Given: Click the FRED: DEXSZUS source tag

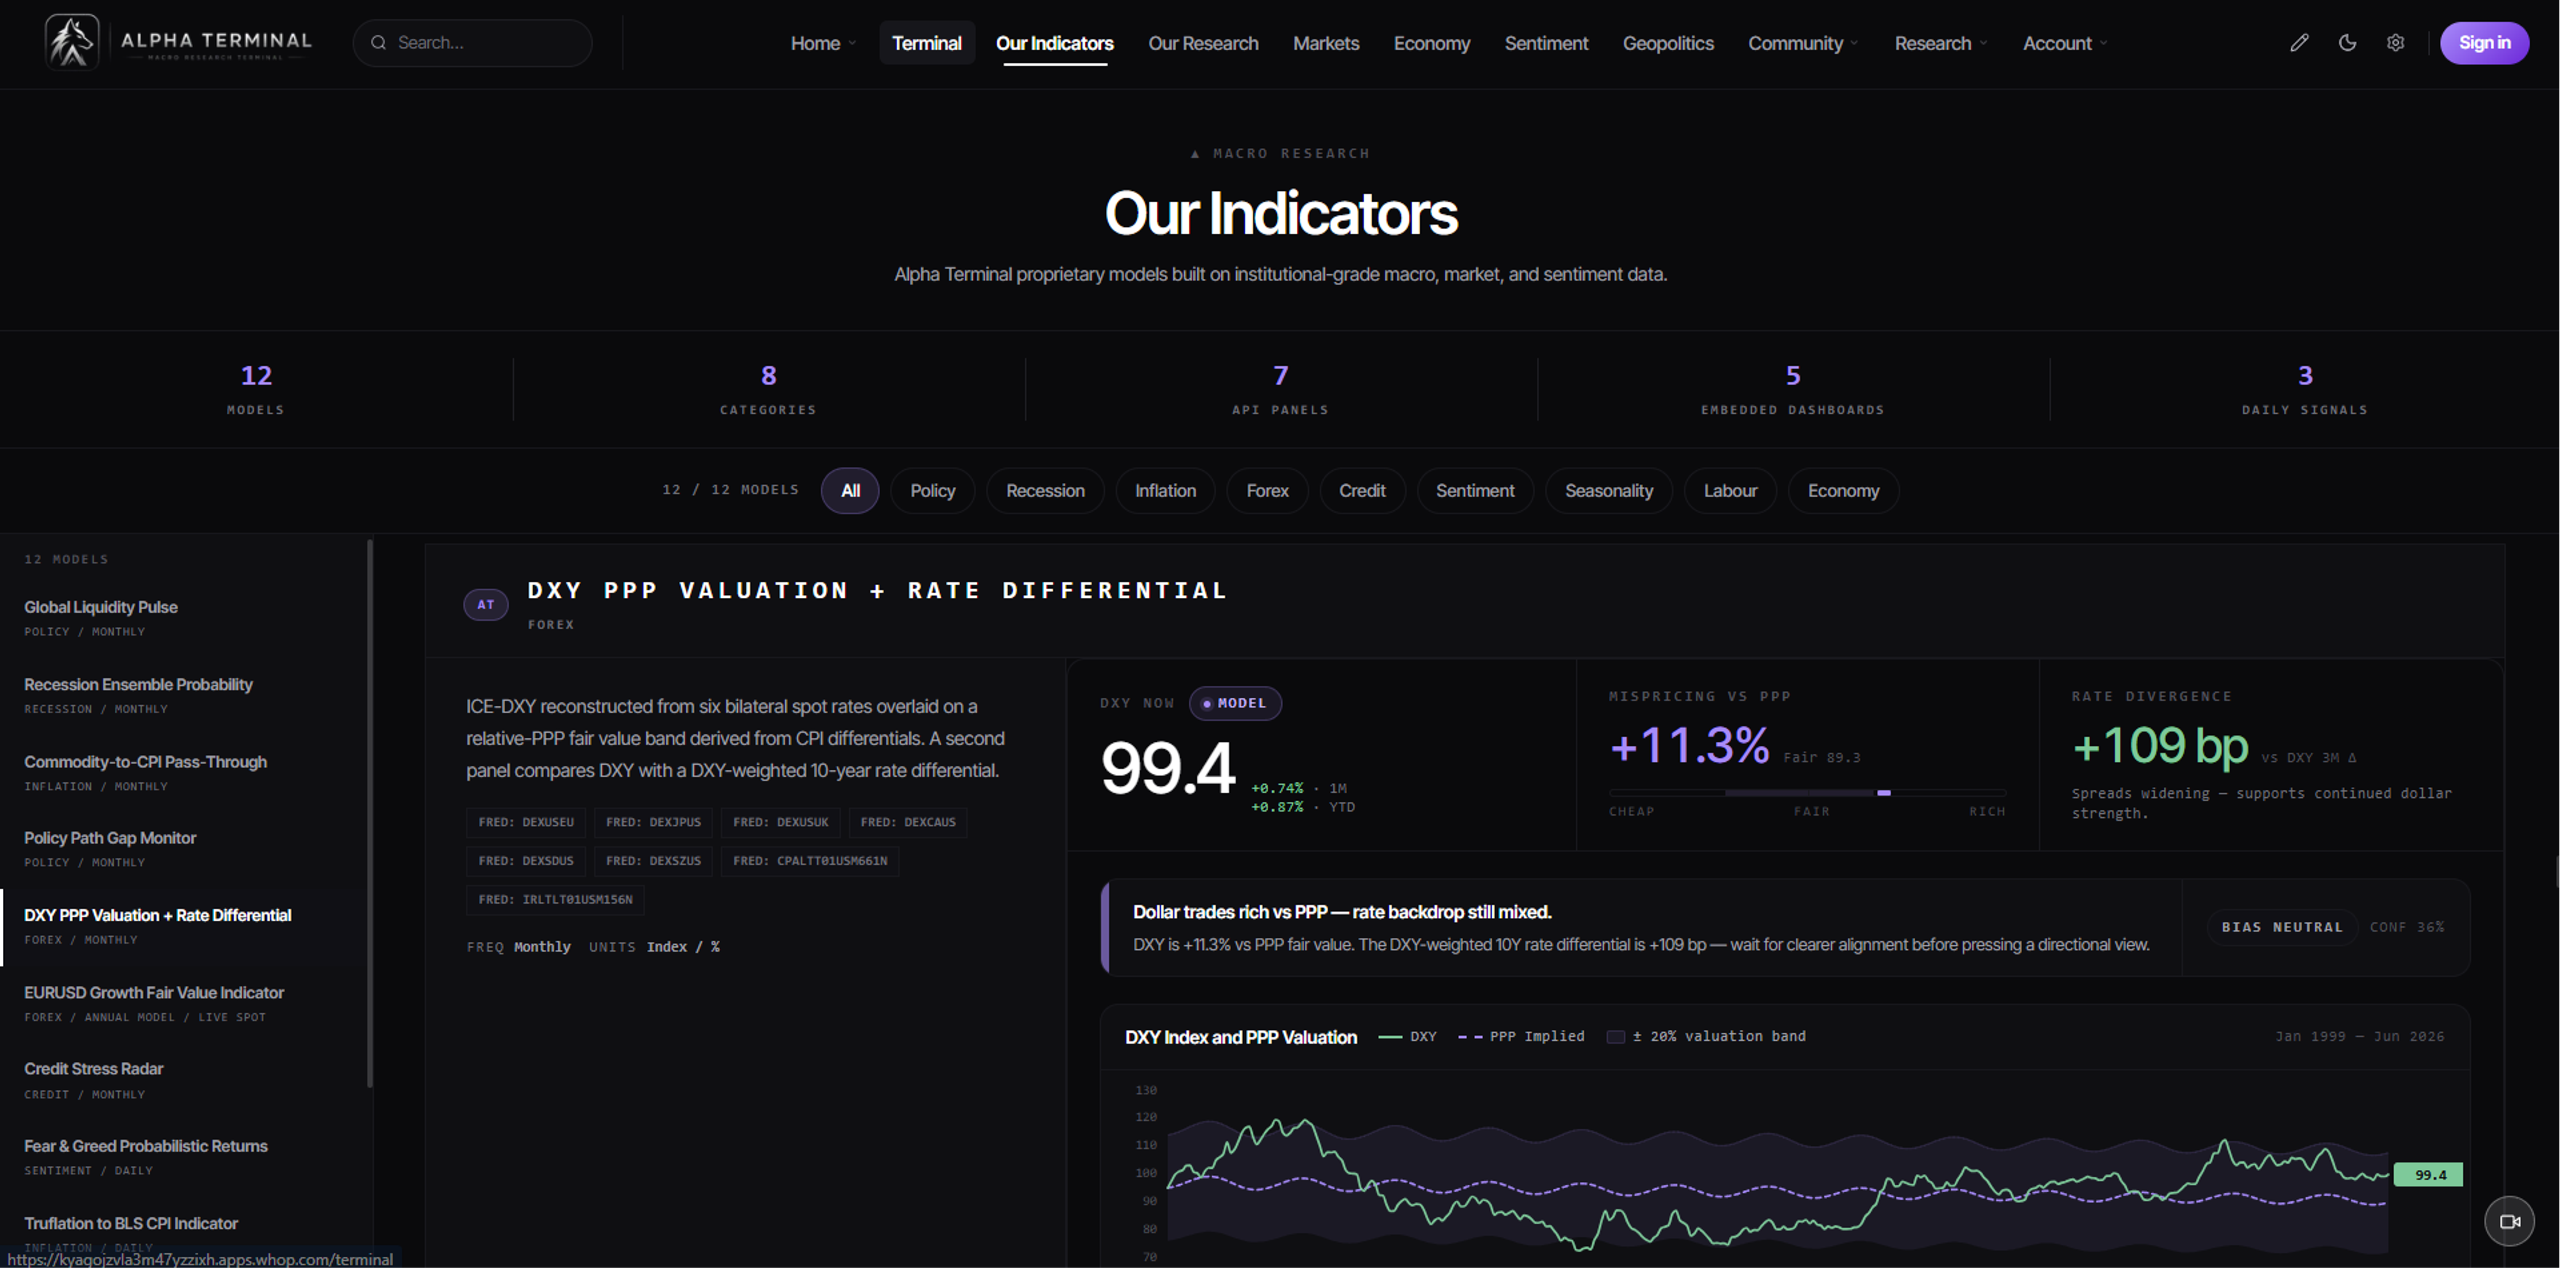Looking at the screenshot, I should tap(653, 861).
